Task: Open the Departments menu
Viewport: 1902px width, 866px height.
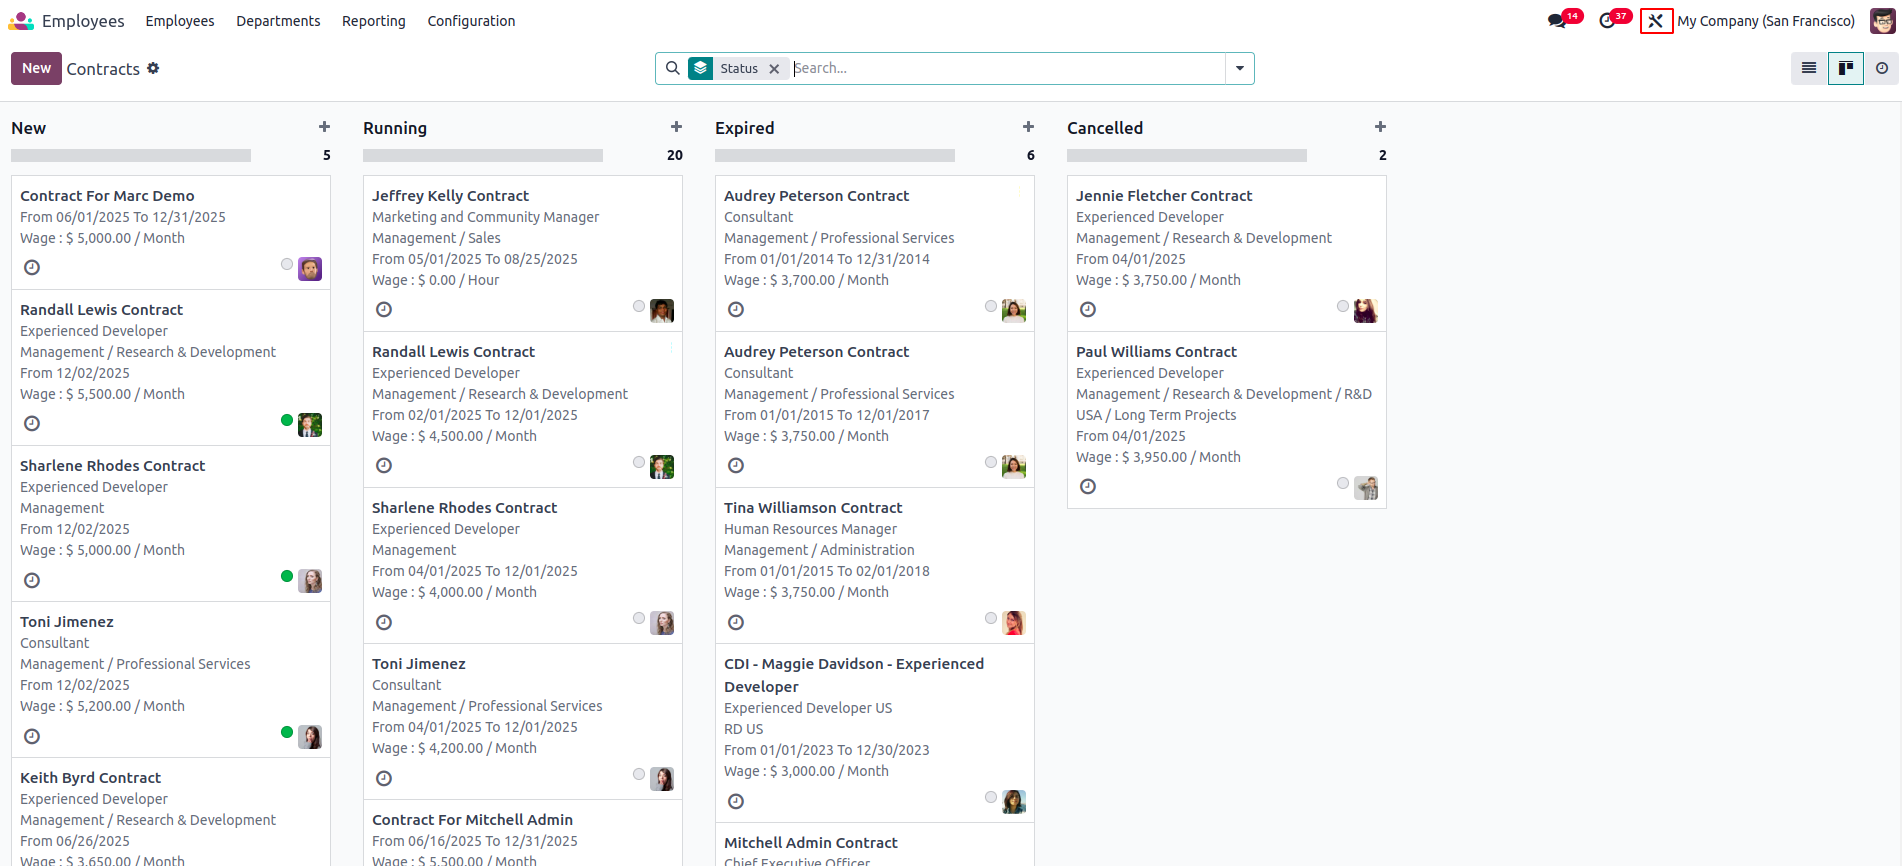Action: pyautogui.click(x=278, y=21)
